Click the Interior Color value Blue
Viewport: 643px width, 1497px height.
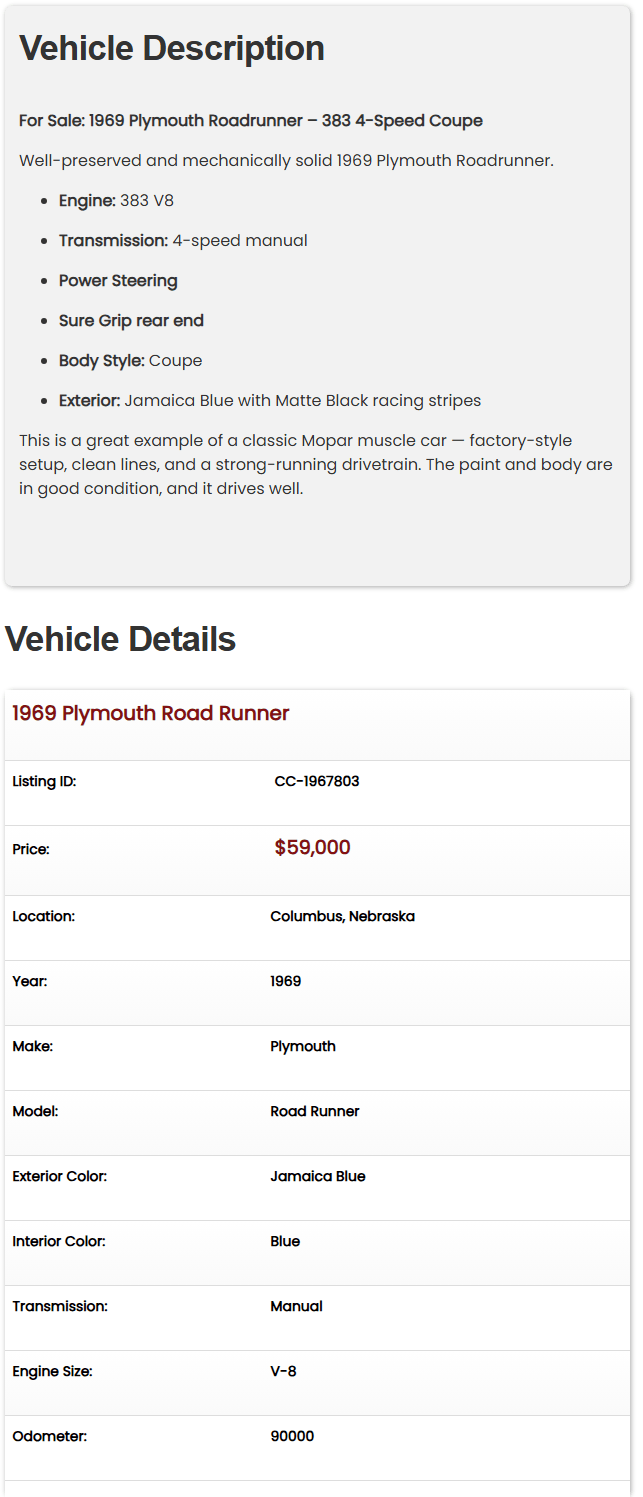[285, 1241]
